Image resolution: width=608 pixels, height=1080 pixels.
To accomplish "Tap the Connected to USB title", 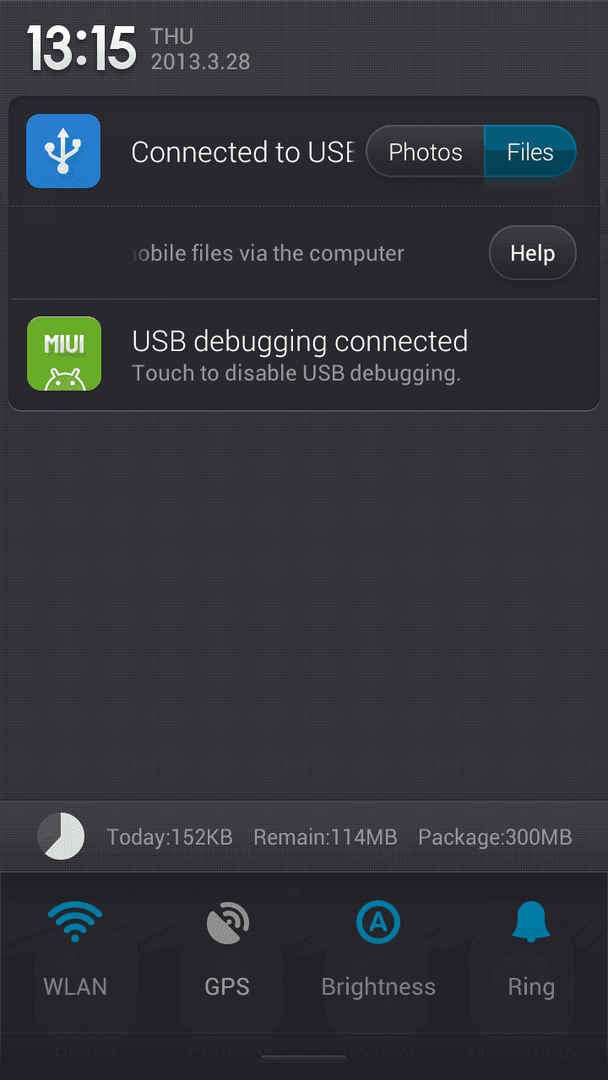I will (x=243, y=152).
